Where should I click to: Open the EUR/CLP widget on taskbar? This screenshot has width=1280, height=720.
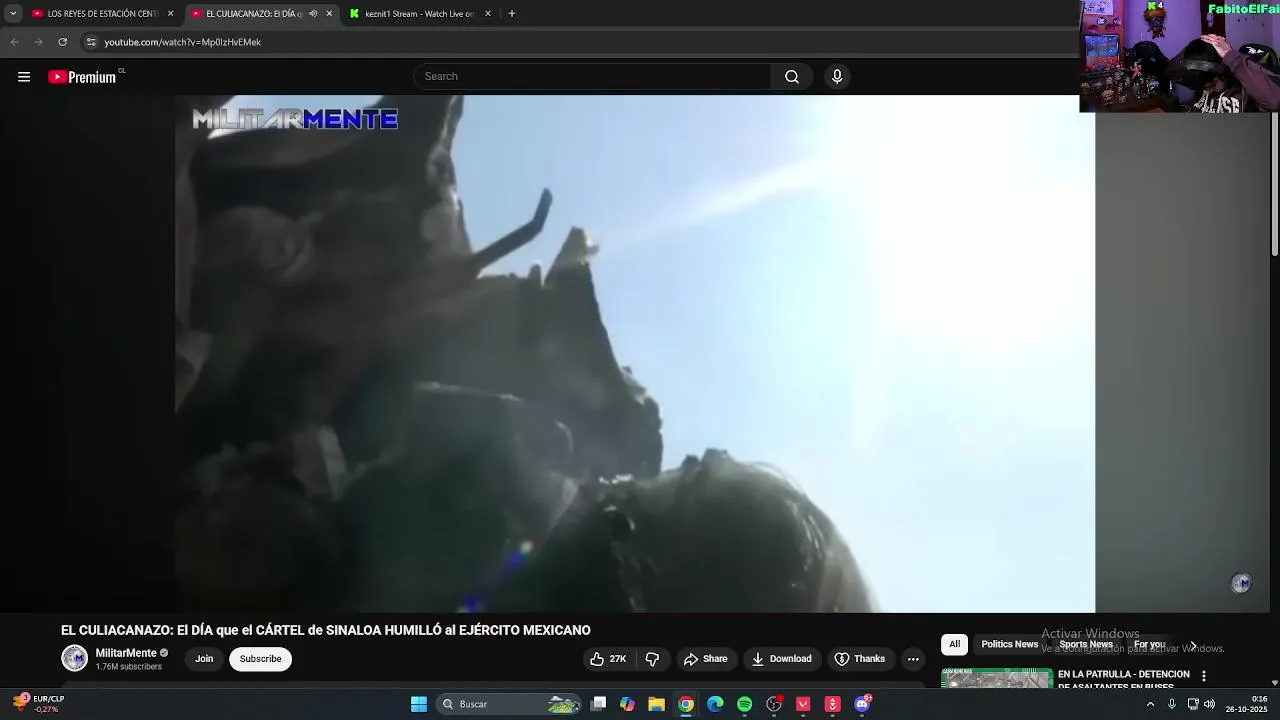click(x=38, y=704)
